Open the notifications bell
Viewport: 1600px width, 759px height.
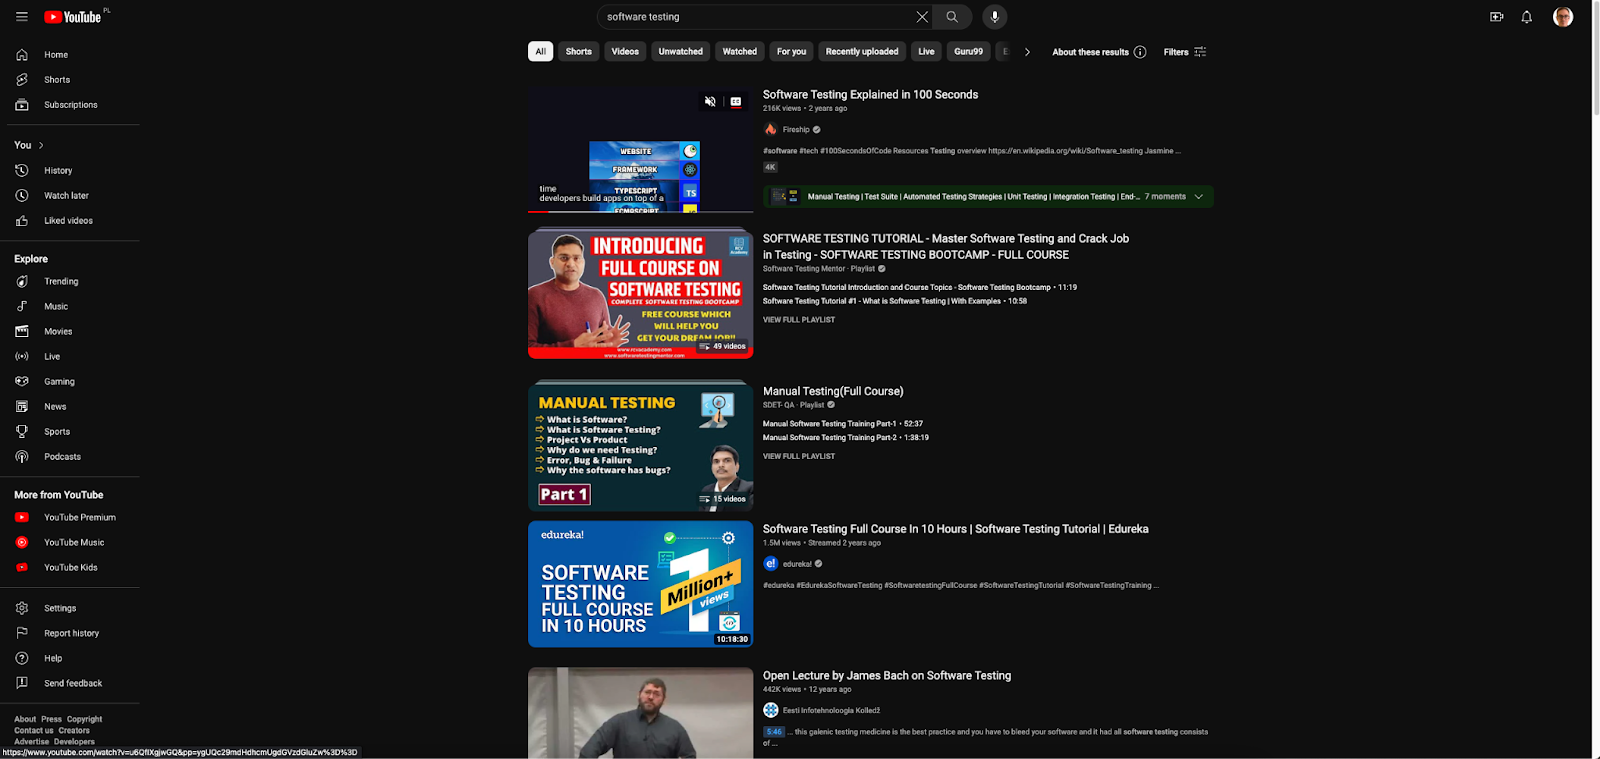coord(1526,17)
